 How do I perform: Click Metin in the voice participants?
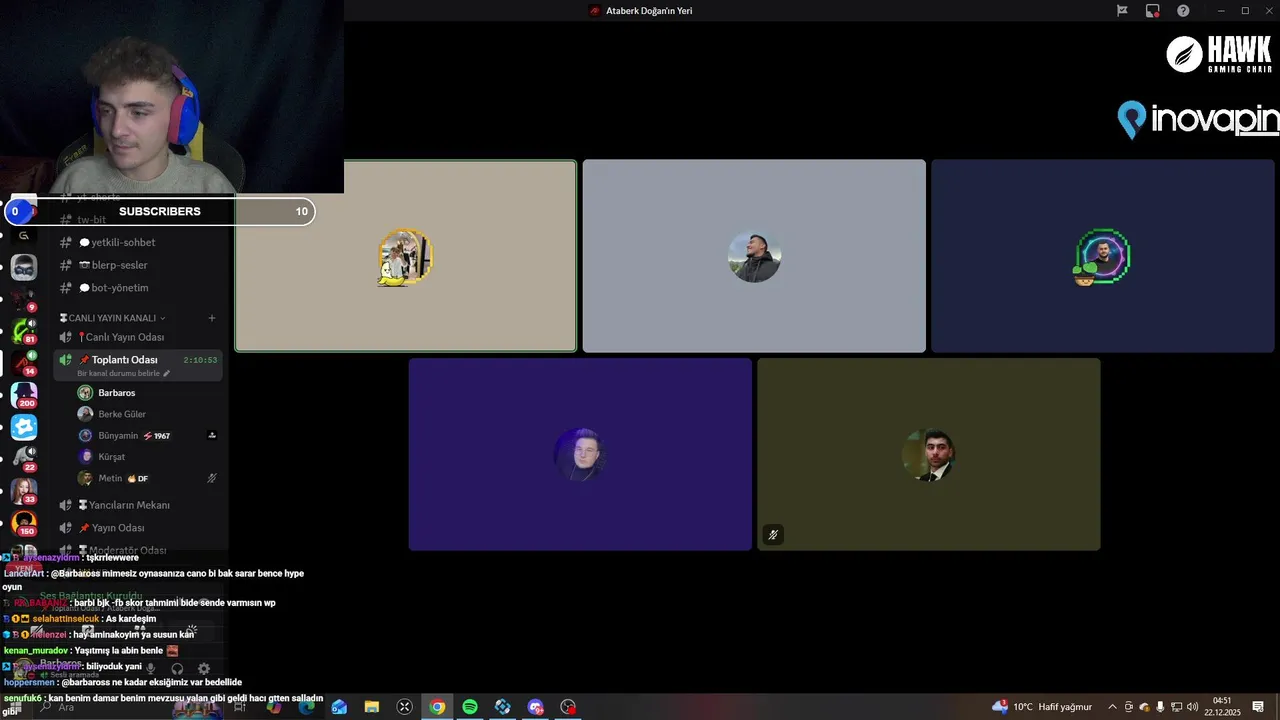click(147, 478)
